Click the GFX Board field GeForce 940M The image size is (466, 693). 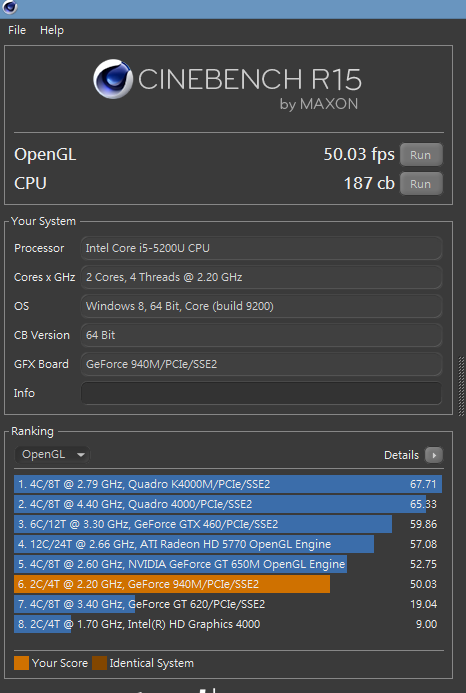pos(261,364)
